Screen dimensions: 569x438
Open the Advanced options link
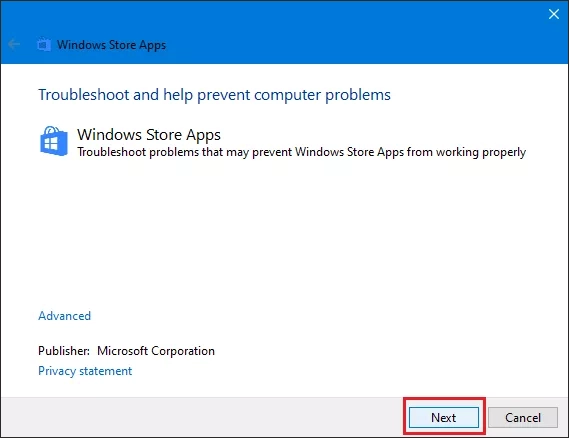65,316
